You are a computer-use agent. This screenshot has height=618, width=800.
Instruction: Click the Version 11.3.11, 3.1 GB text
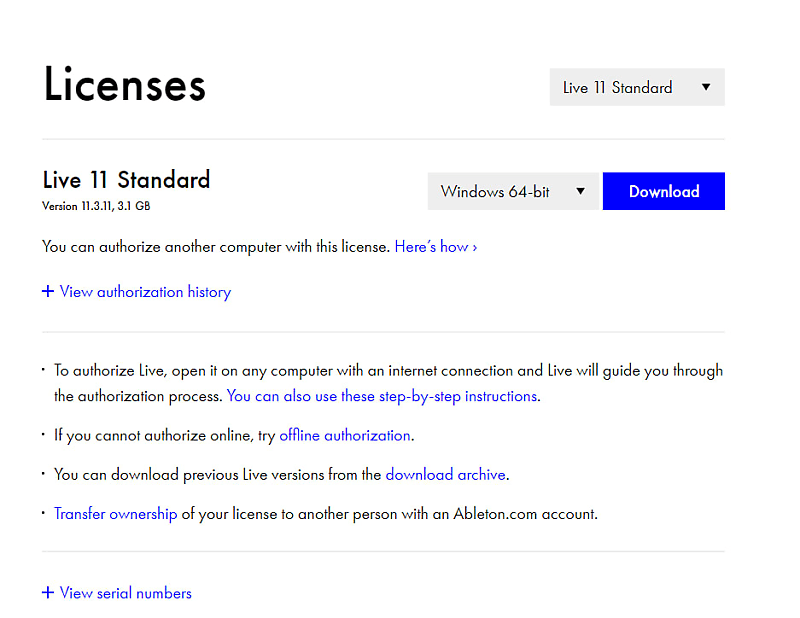tap(96, 206)
